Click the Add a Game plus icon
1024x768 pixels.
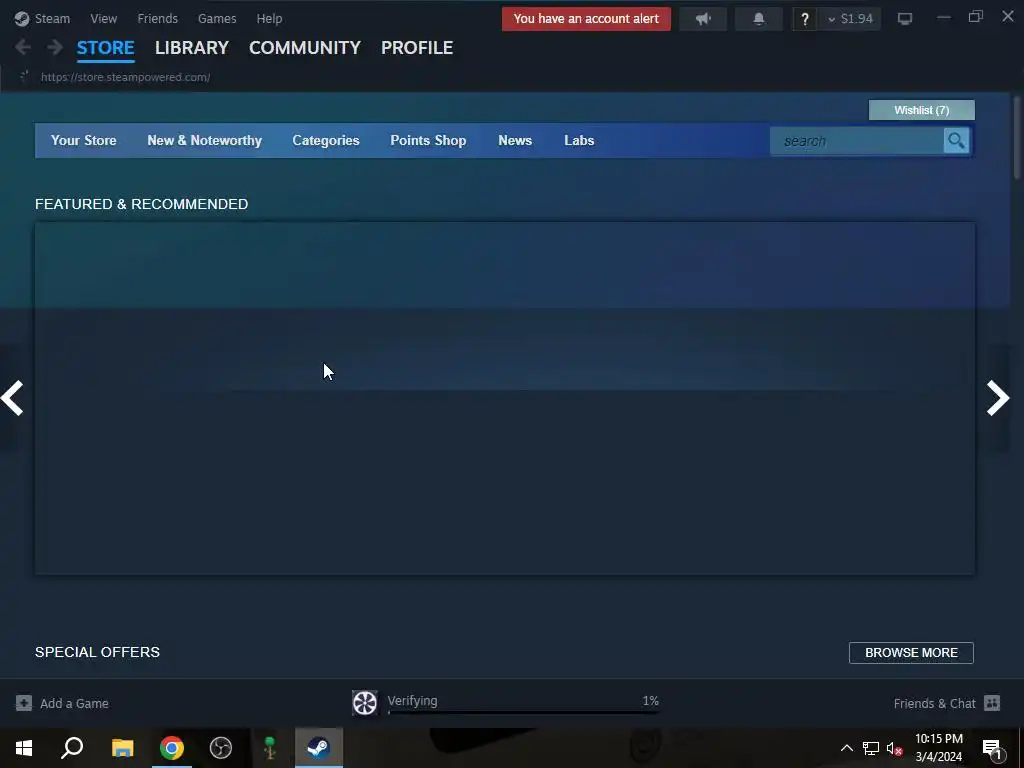[24, 703]
